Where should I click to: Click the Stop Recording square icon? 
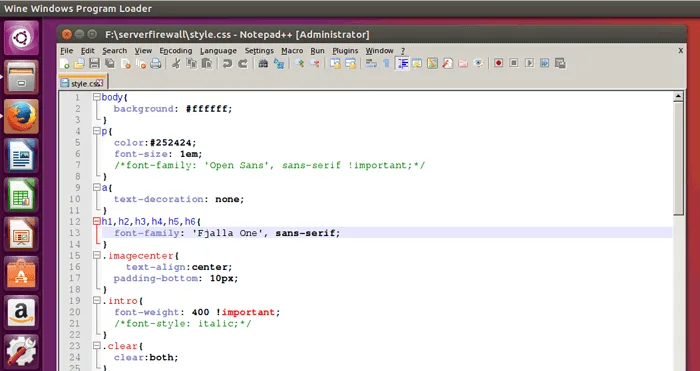point(514,63)
